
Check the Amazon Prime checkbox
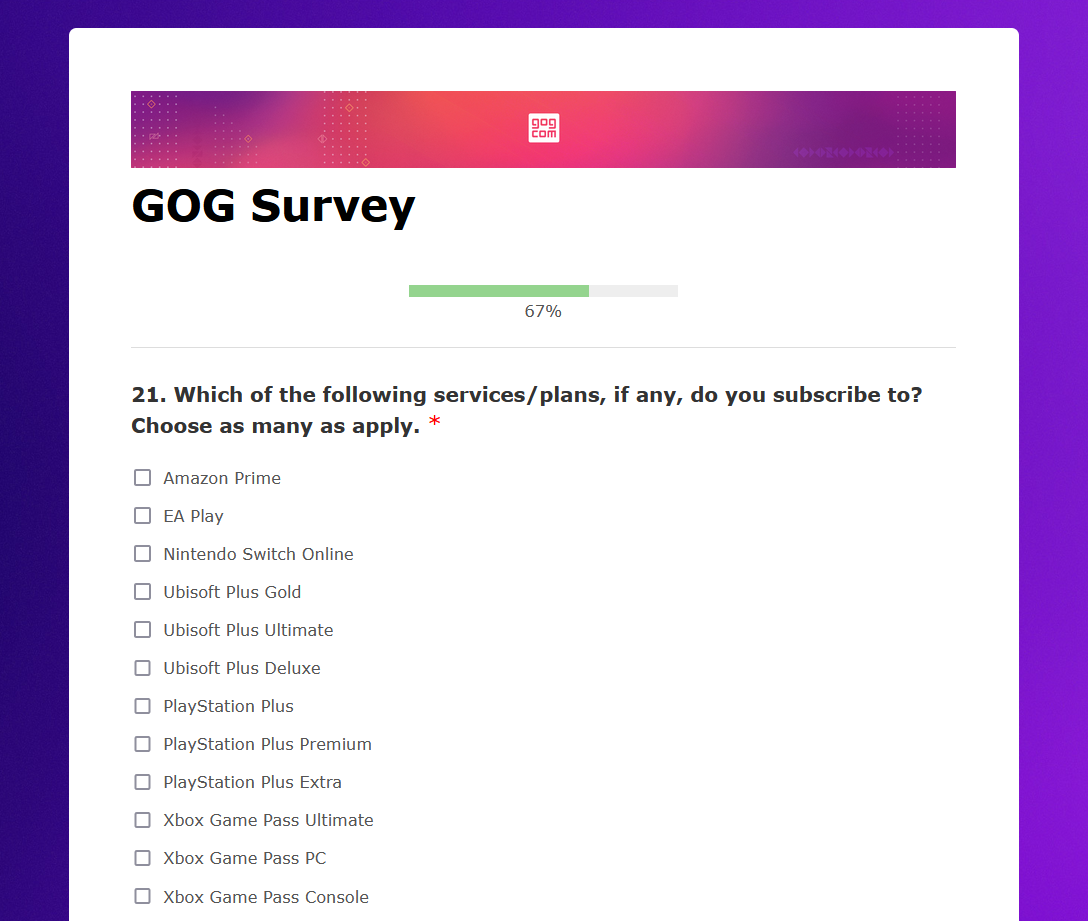142,478
